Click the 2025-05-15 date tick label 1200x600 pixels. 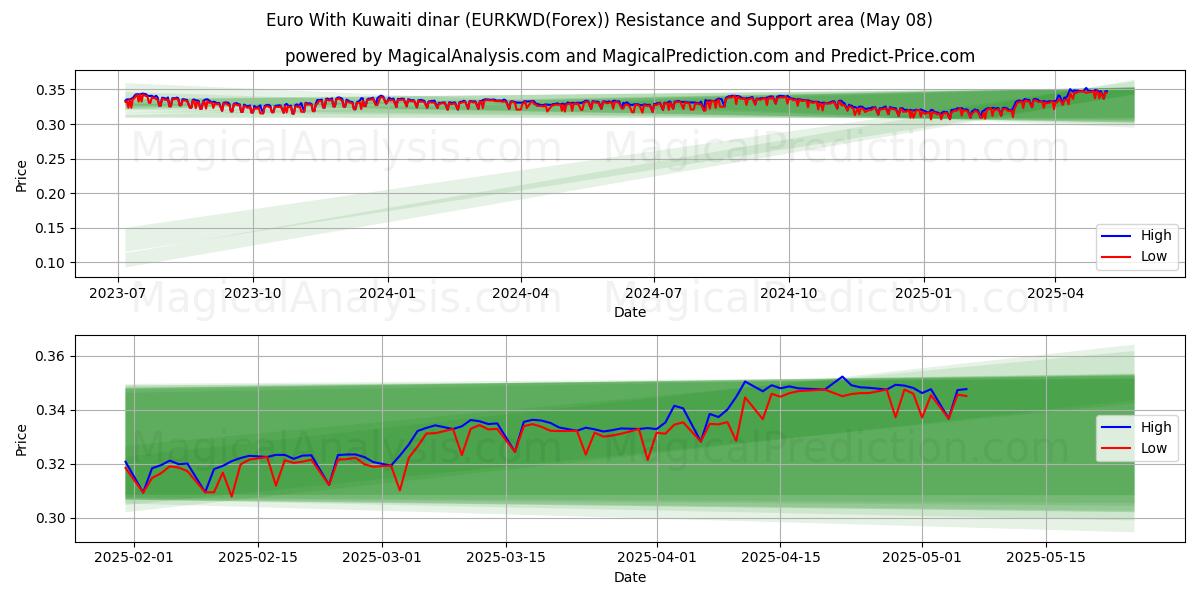[1046, 559]
